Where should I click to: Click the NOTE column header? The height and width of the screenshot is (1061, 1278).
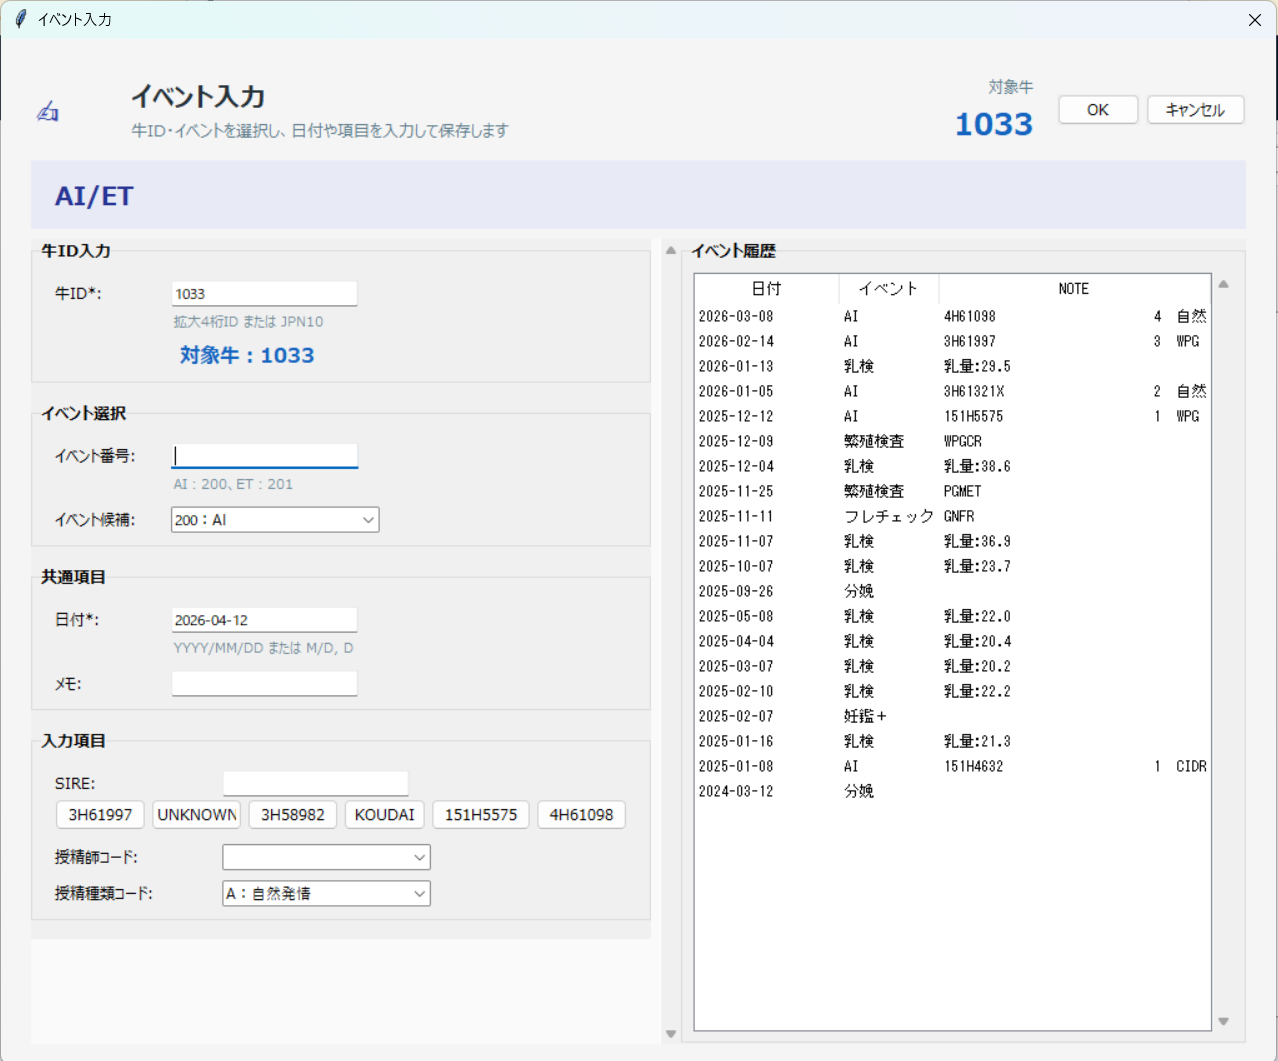[1074, 289]
